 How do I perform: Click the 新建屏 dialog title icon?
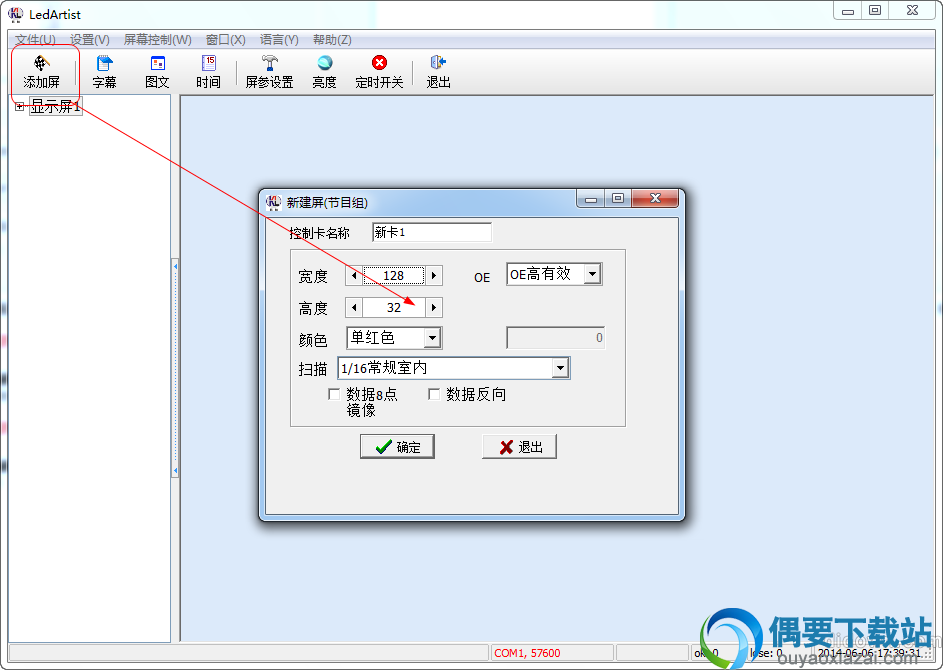coord(274,203)
